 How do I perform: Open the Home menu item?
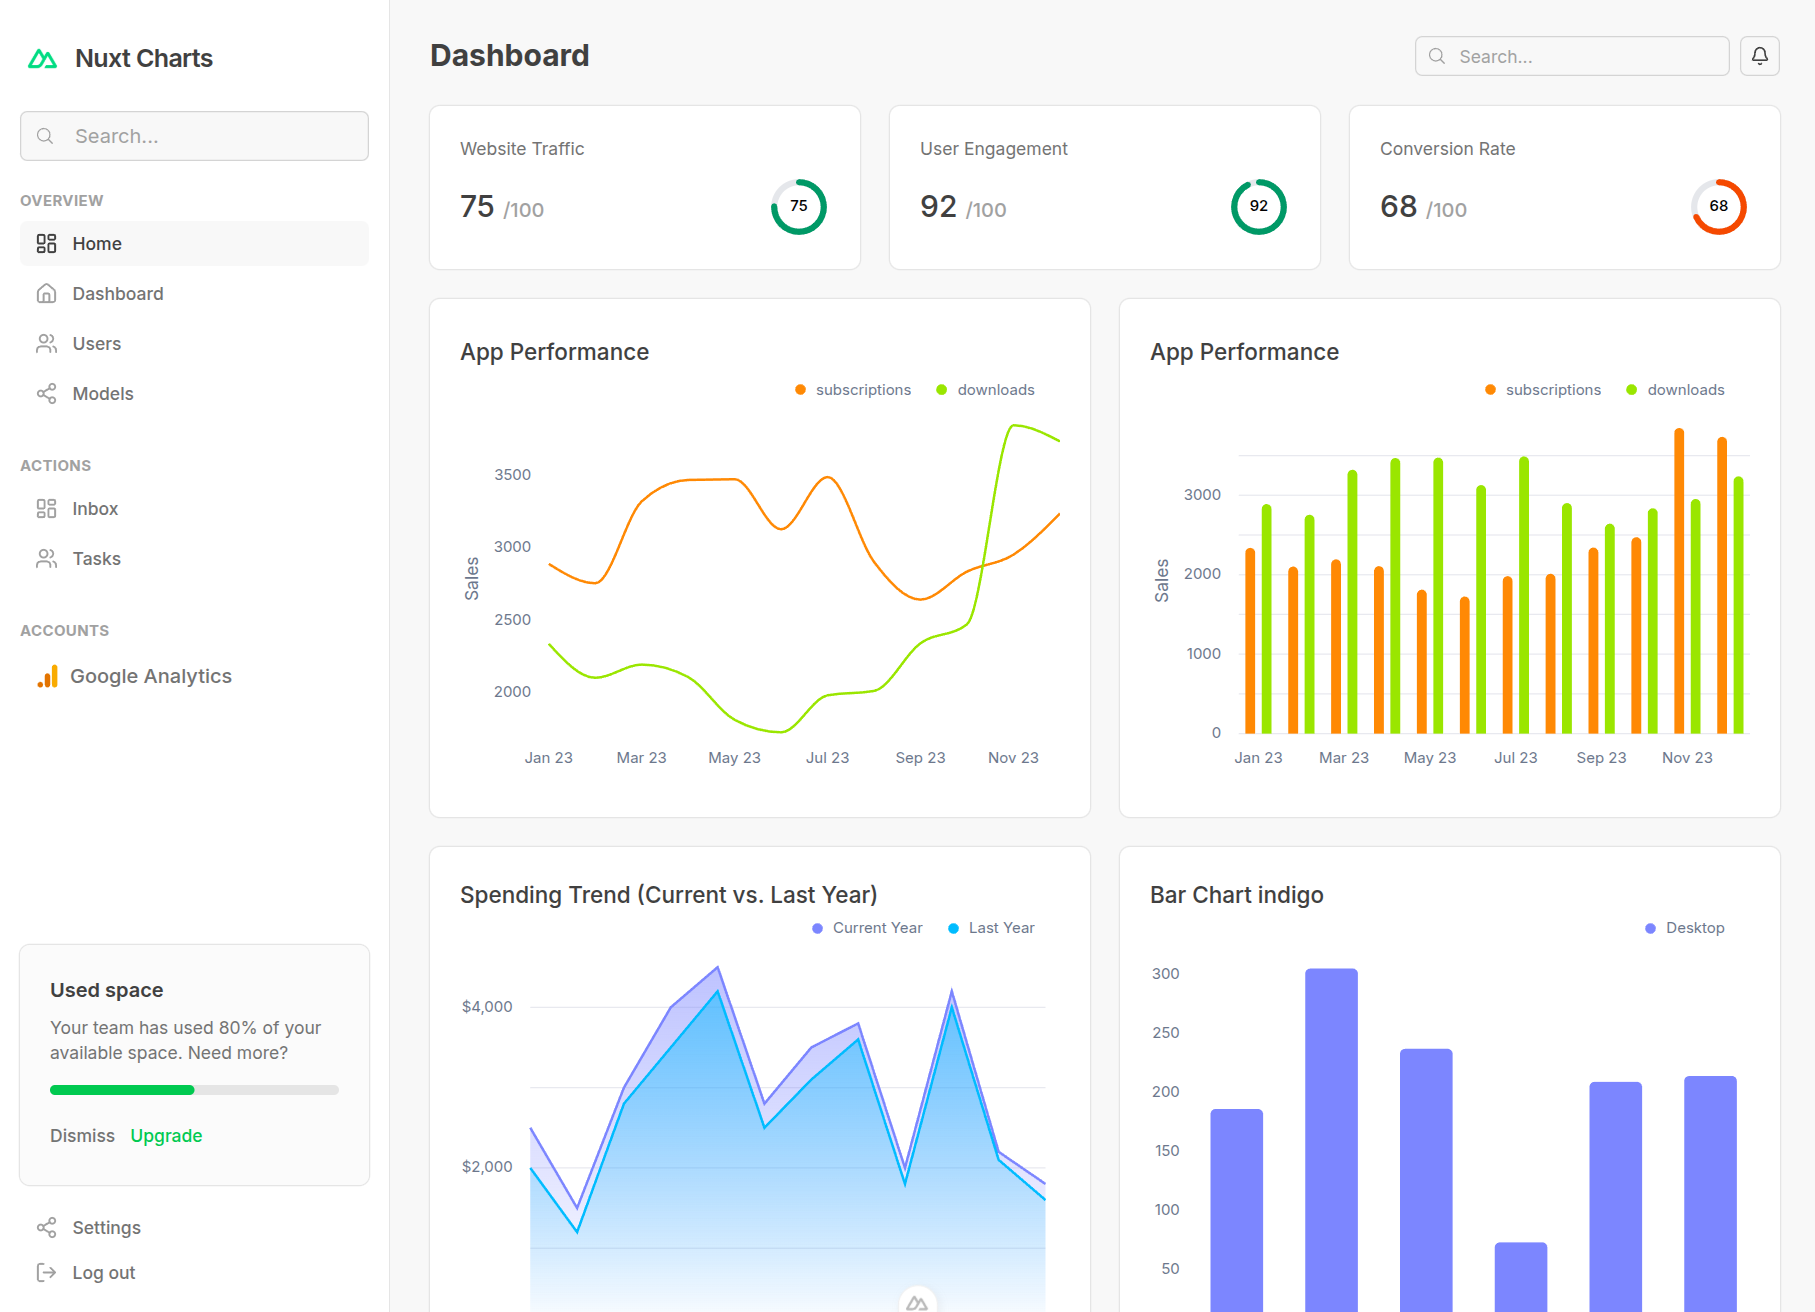[194, 243]
